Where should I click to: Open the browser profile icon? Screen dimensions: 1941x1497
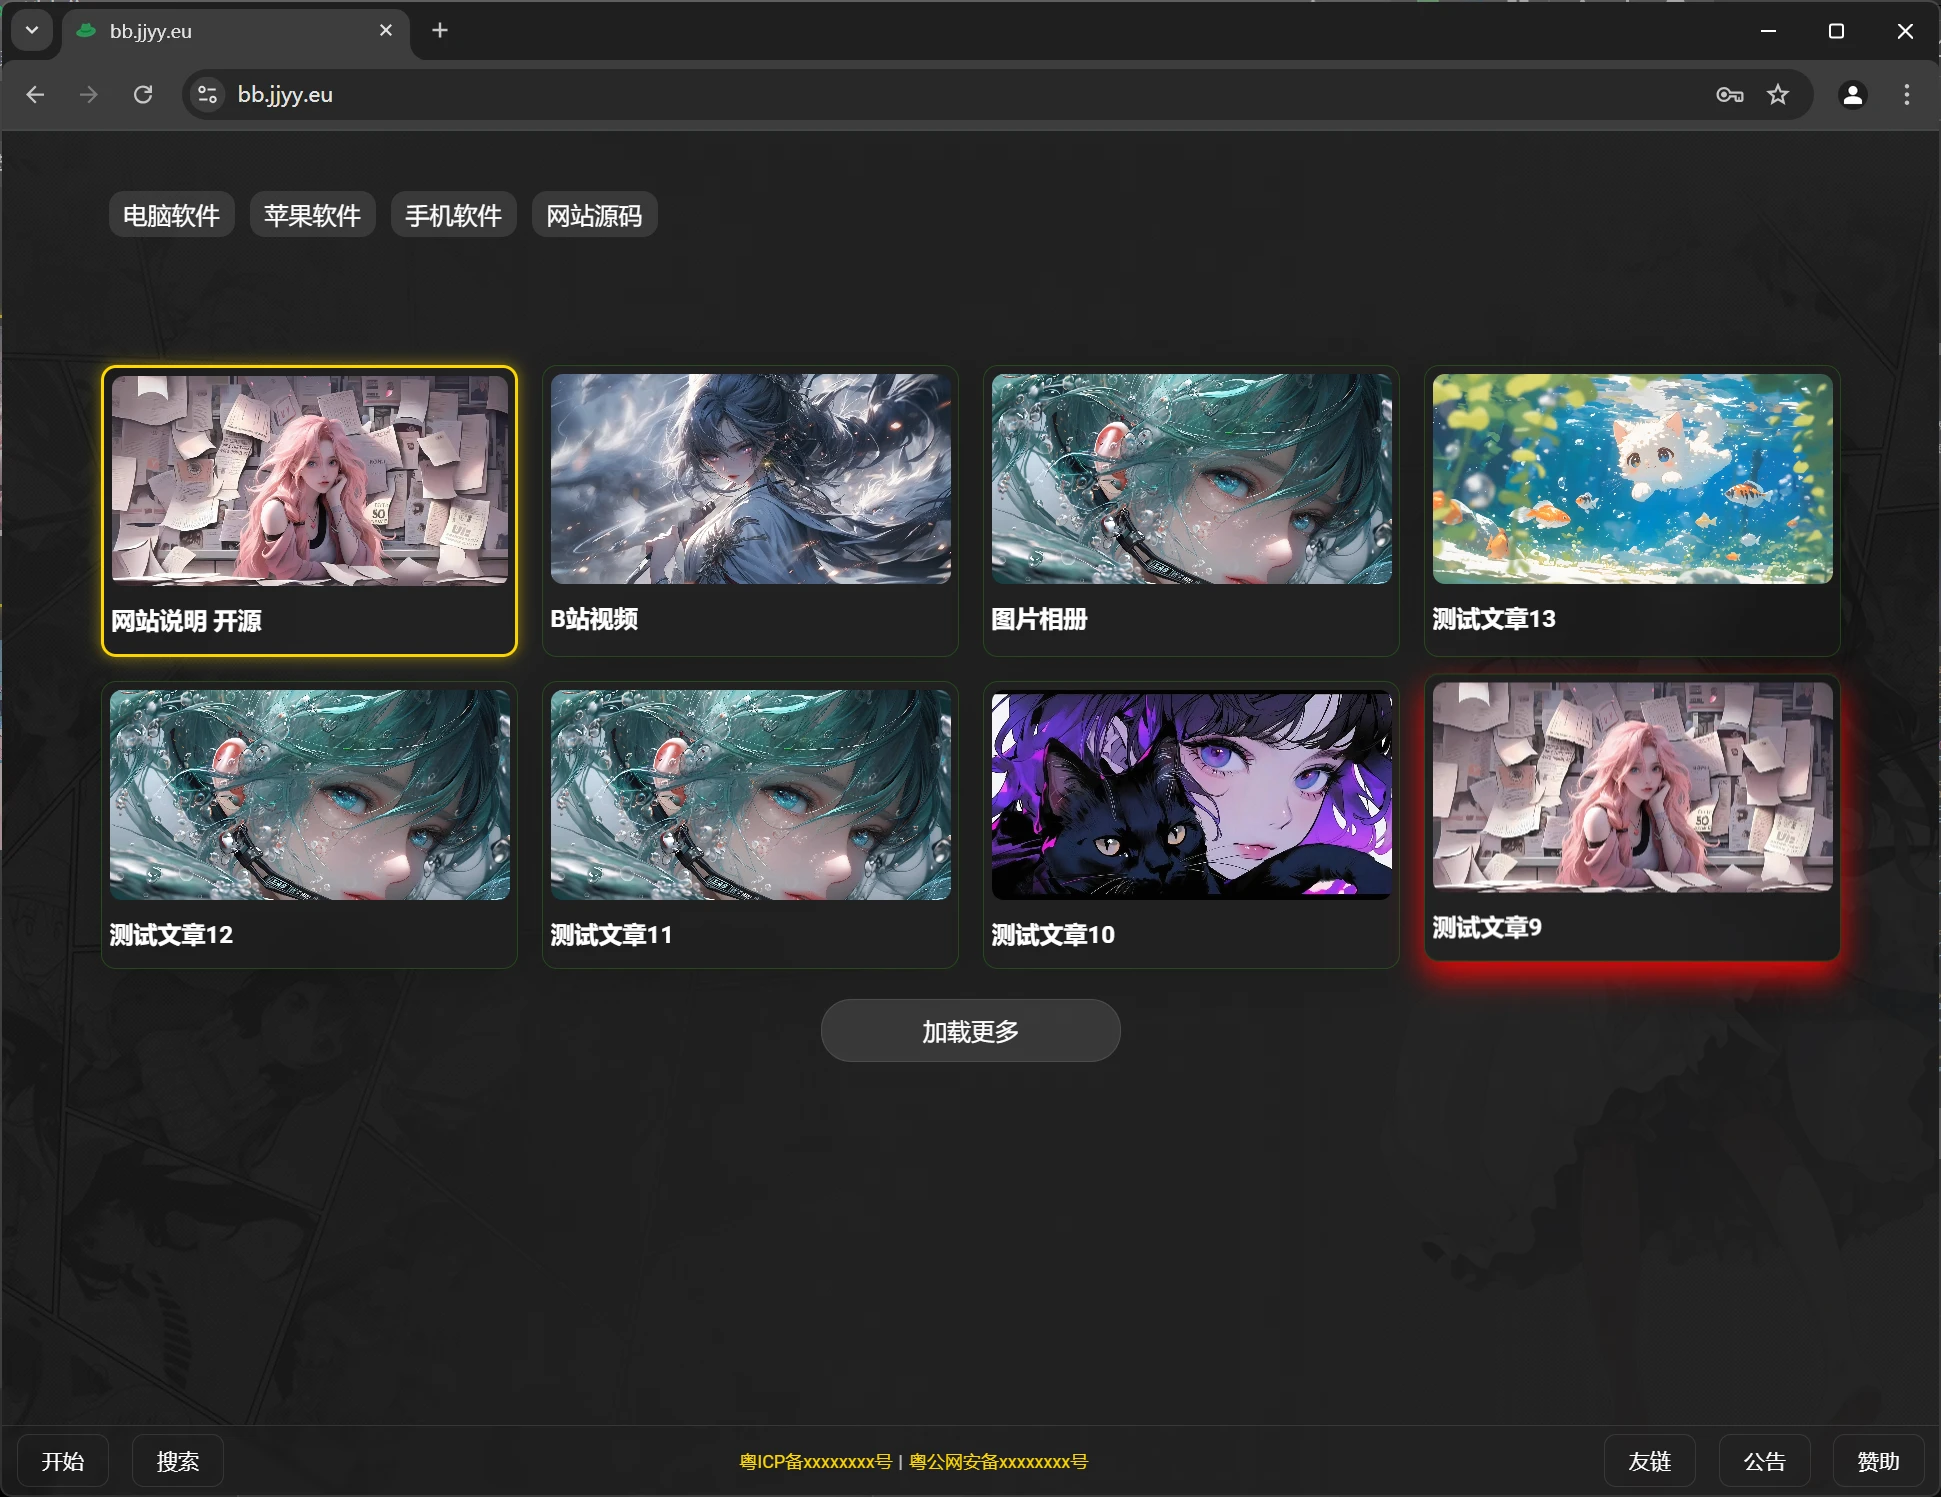click(1852, 94)
